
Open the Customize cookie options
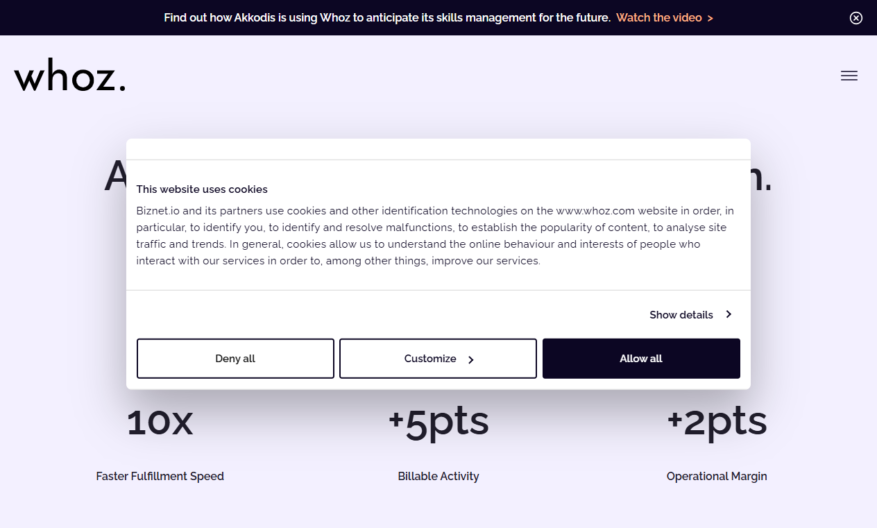coord(438,359)
